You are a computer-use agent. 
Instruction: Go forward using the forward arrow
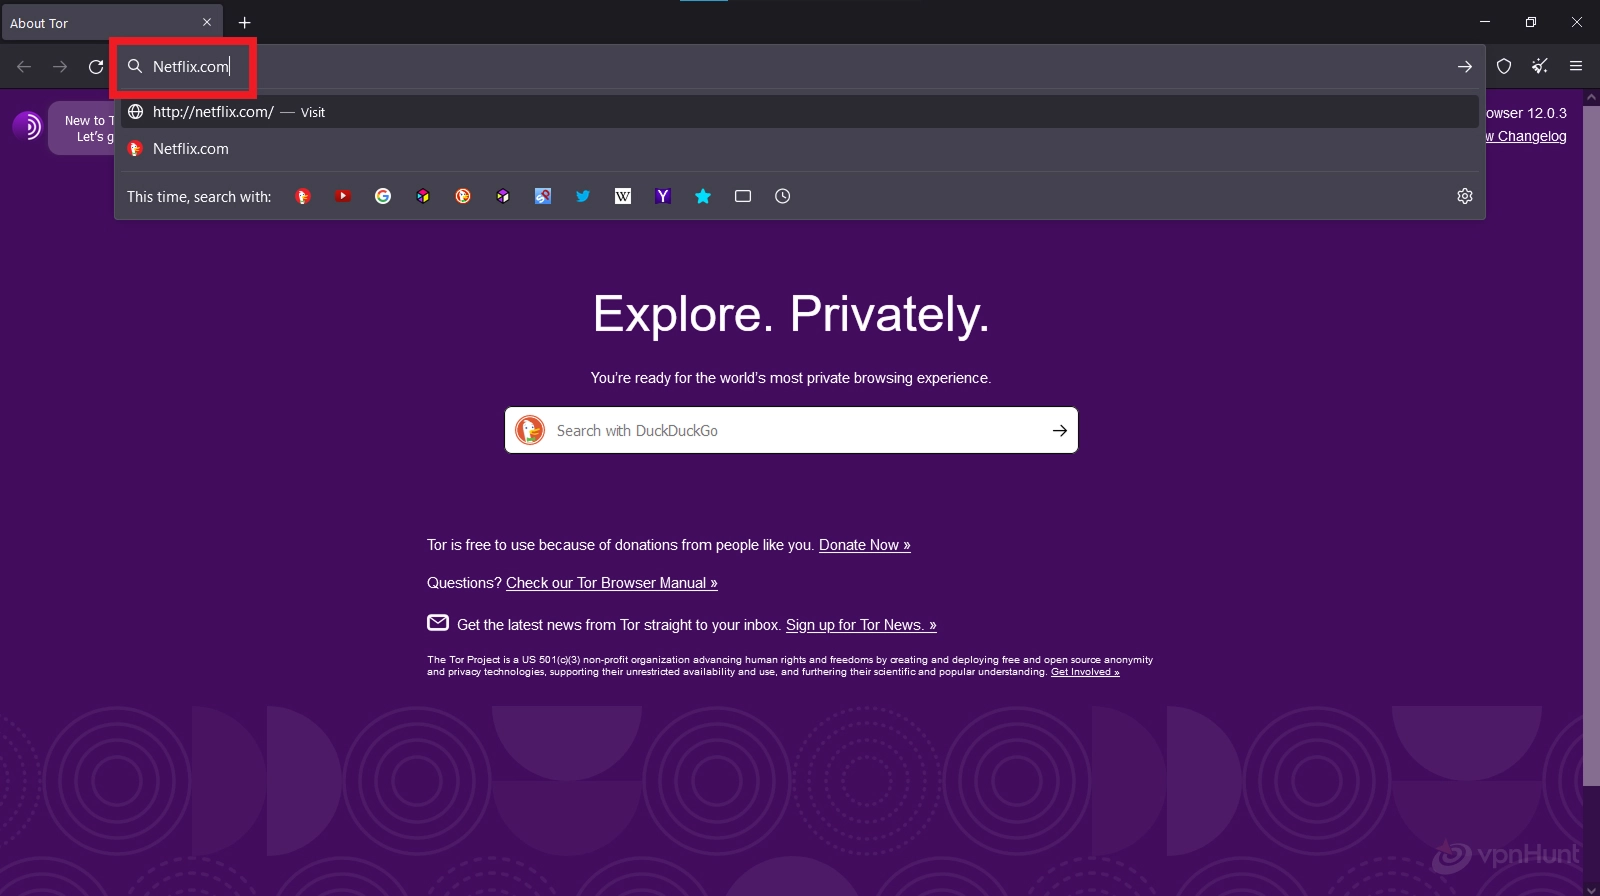[x=60, y=67]
